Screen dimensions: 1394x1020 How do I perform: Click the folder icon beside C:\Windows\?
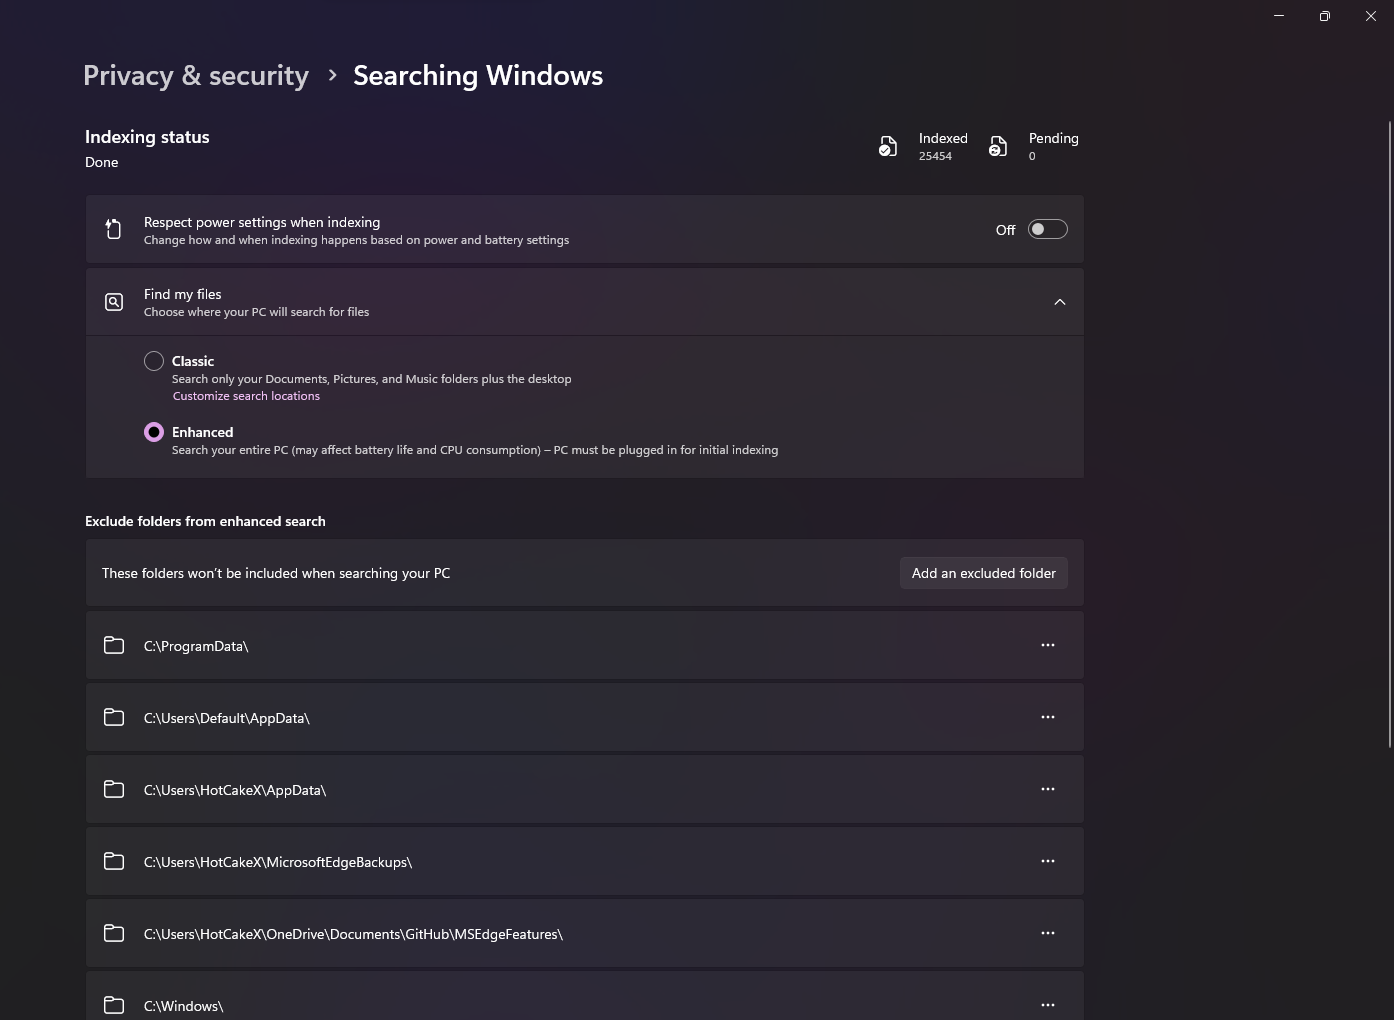click(x=113, y=1004)
